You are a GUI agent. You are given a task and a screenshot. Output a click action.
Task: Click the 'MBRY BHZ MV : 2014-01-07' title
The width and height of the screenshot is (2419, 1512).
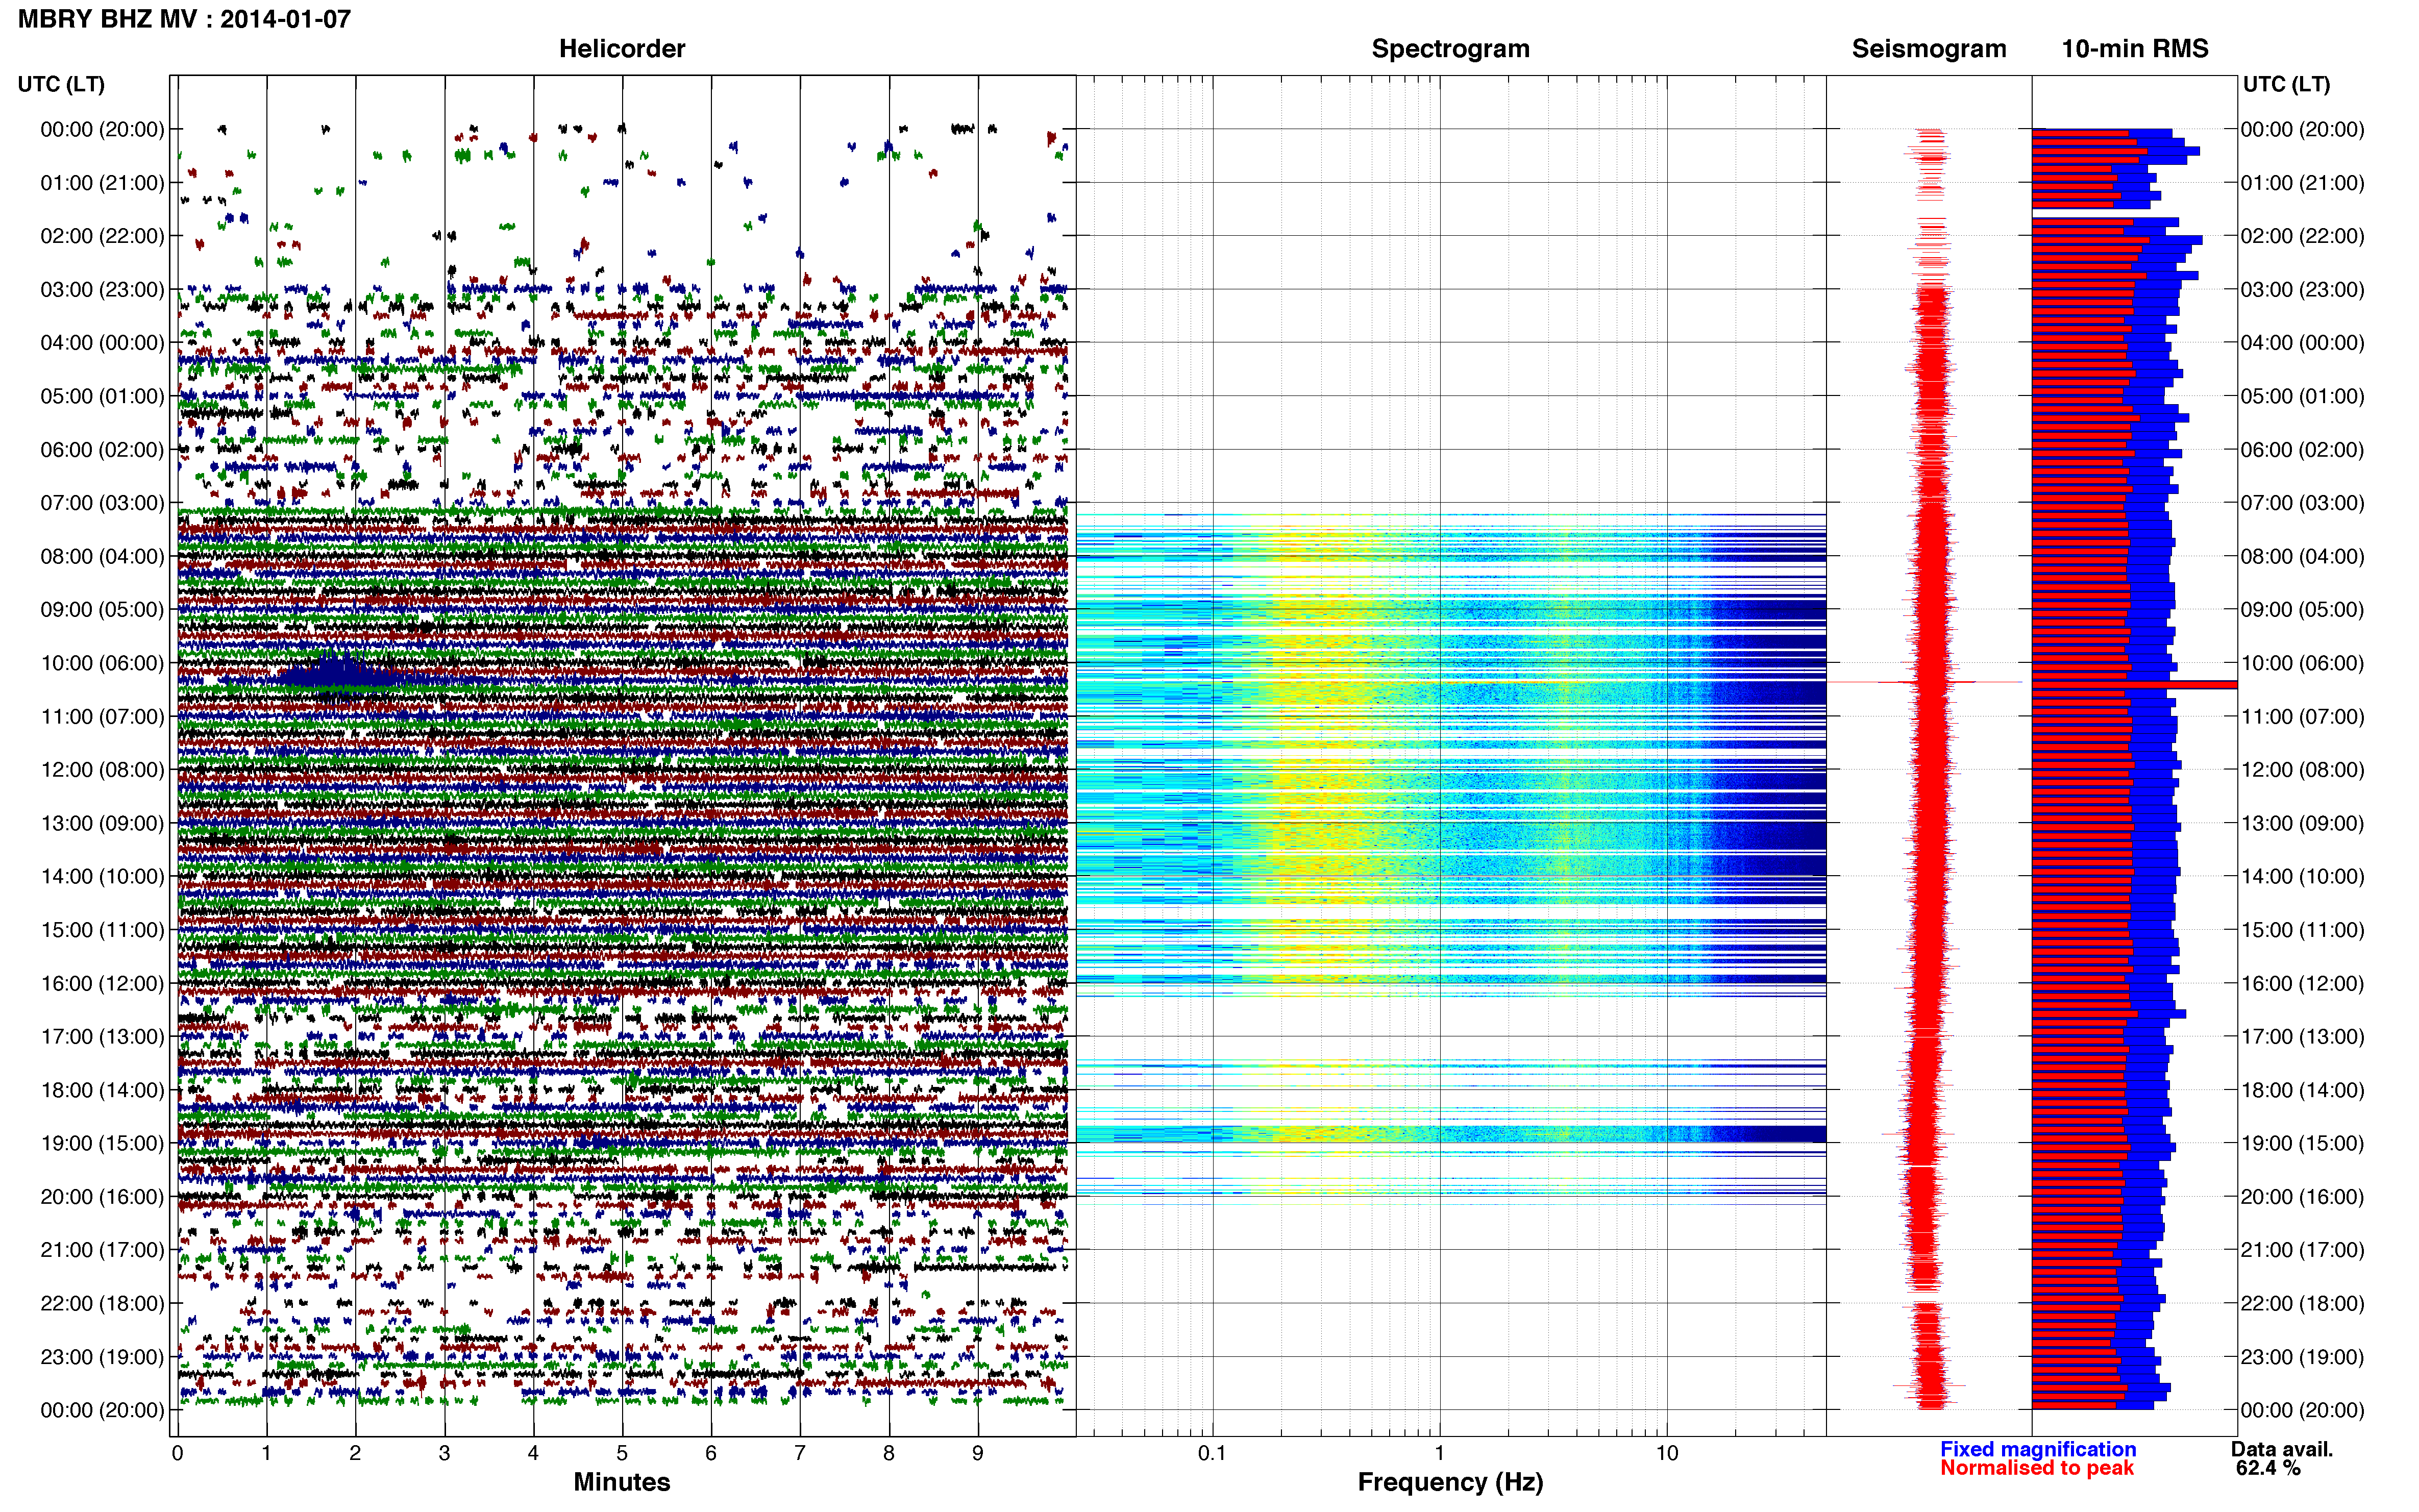[x=184, y=19]
